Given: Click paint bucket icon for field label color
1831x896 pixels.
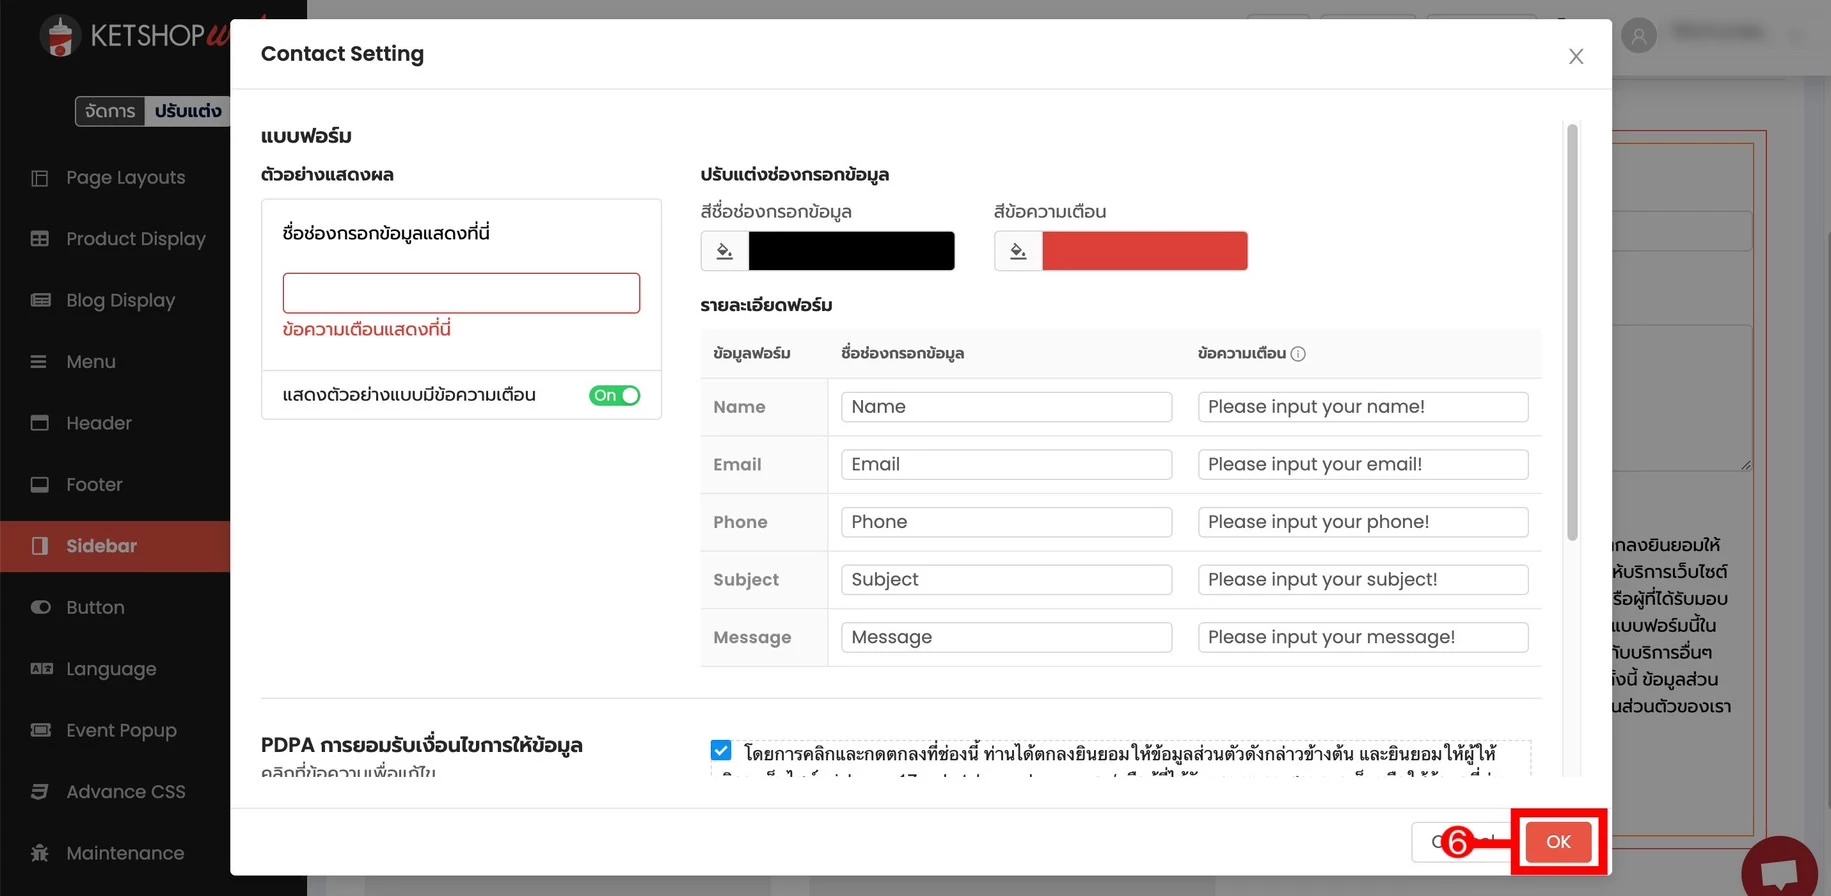Looking at the screenshot, I should [725, 251].
